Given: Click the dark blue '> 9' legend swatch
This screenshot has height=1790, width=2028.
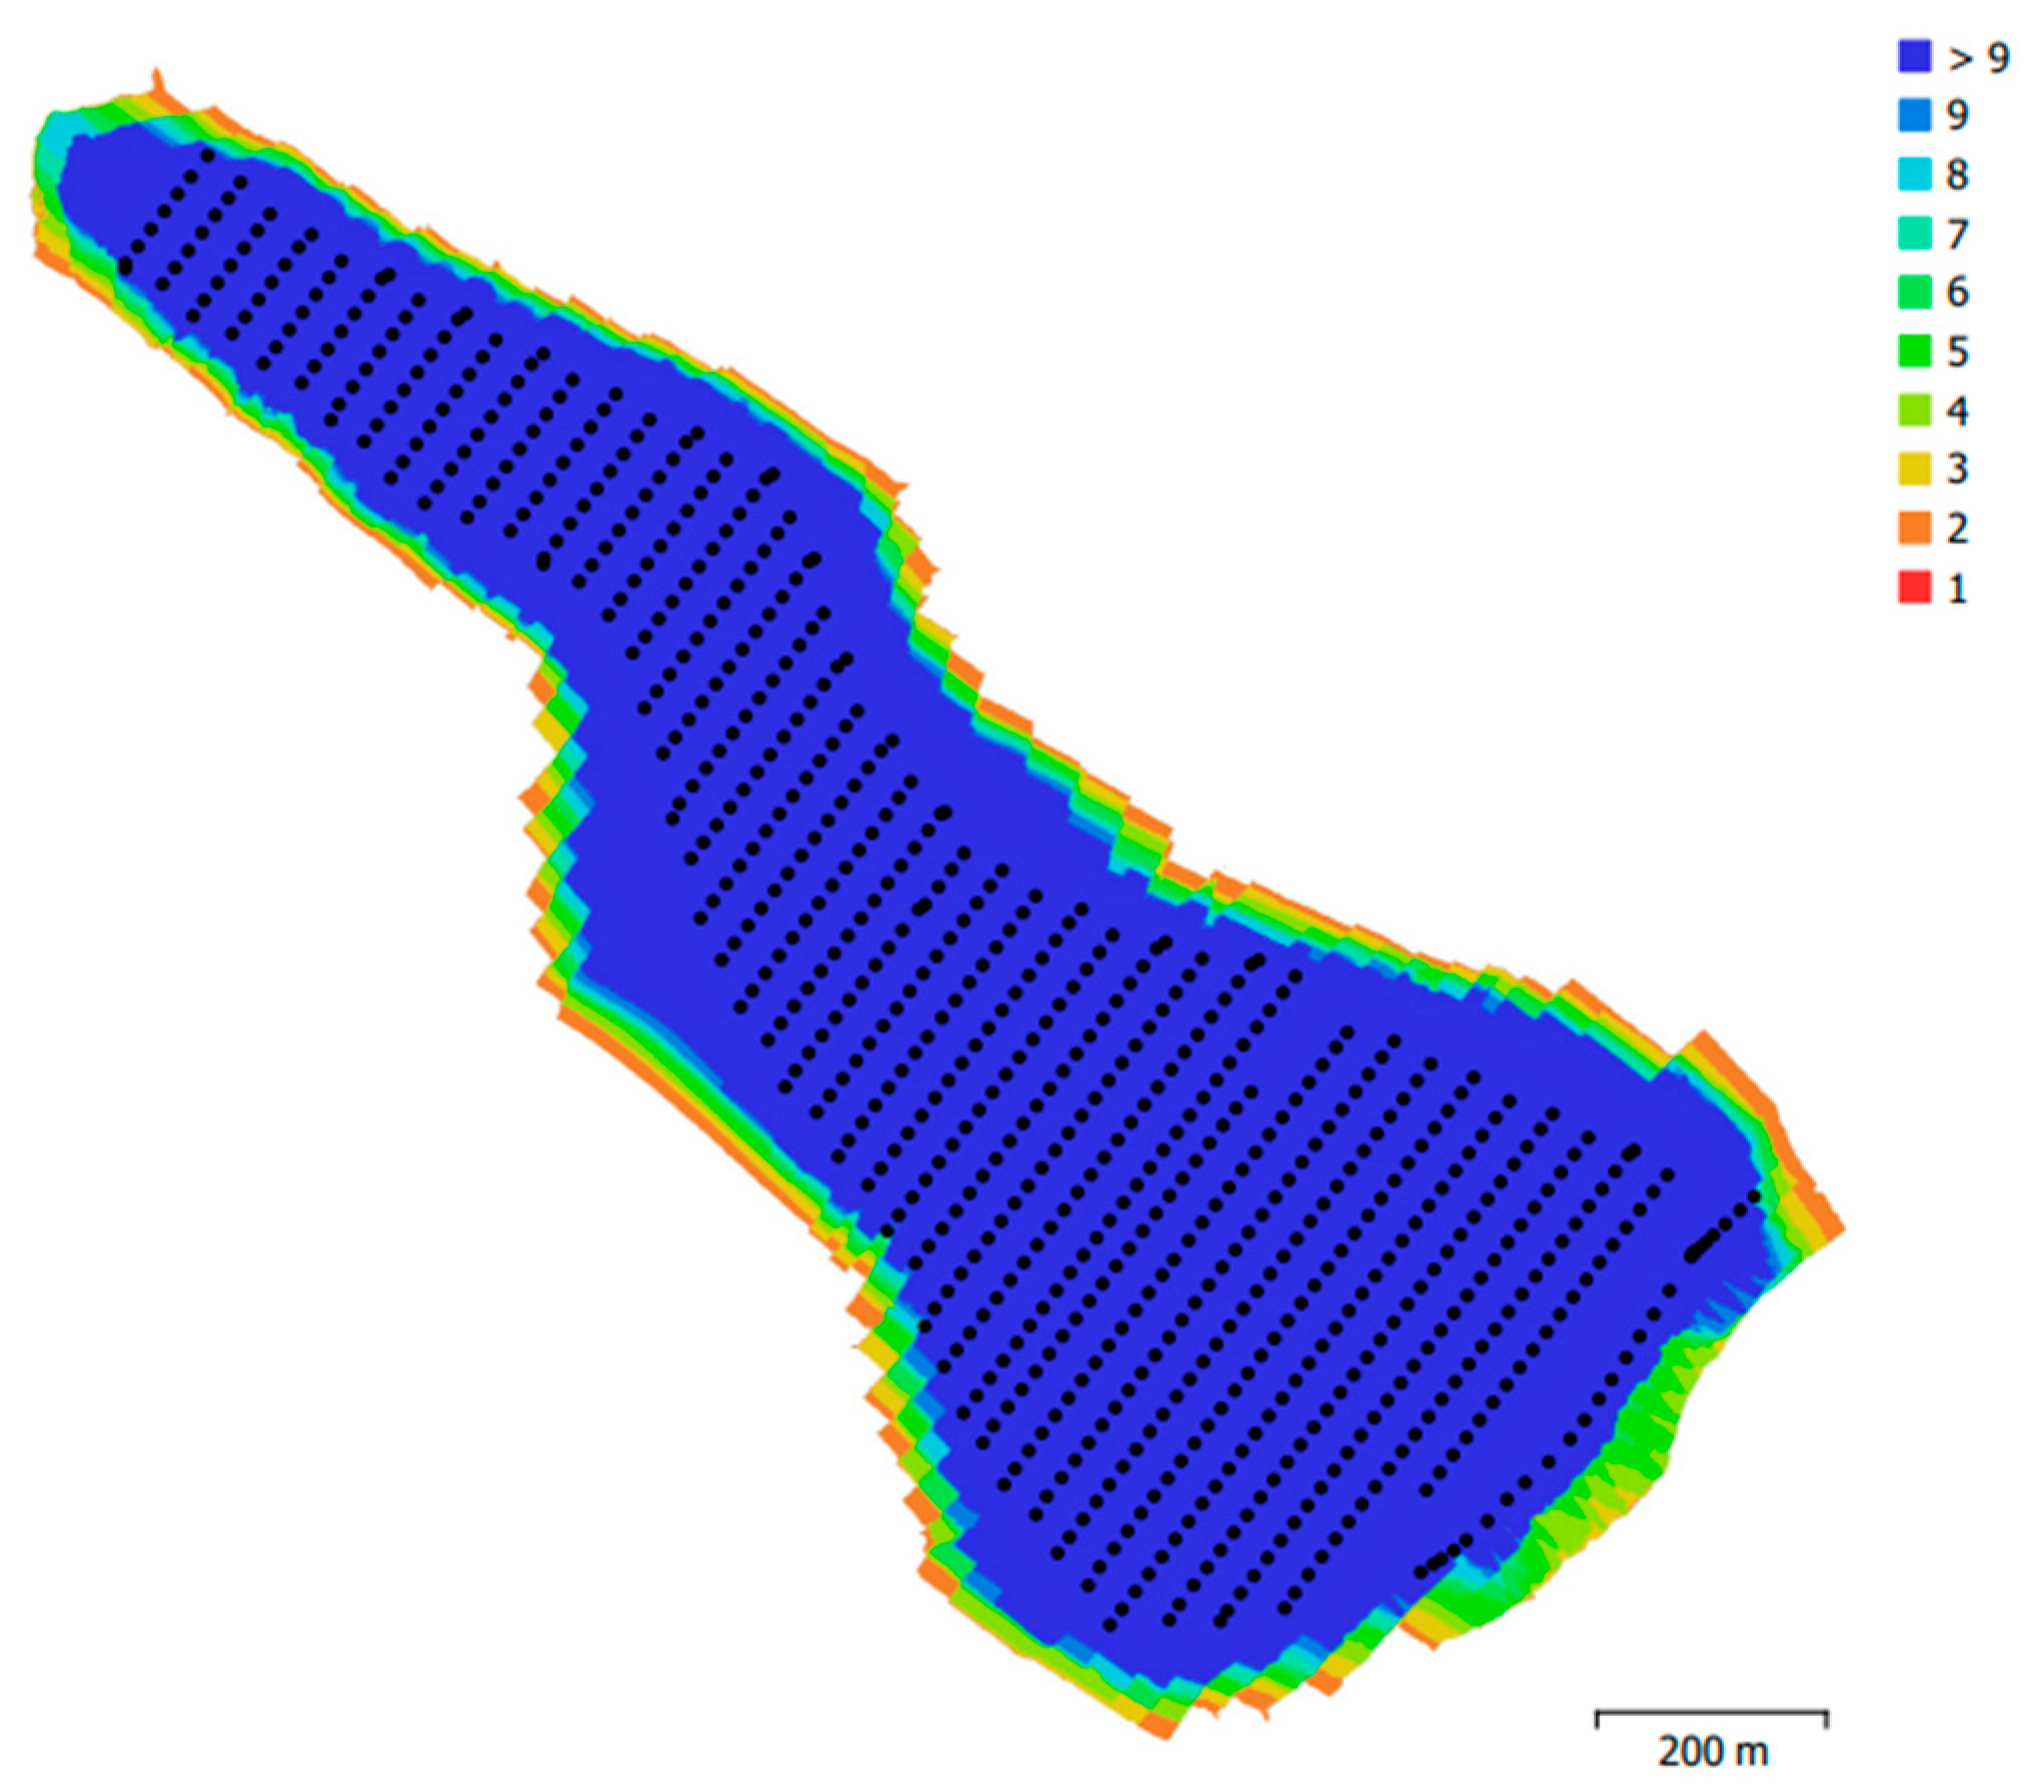Looking at the screenshot, I should pyautogui.click(x=1913, y=57).
